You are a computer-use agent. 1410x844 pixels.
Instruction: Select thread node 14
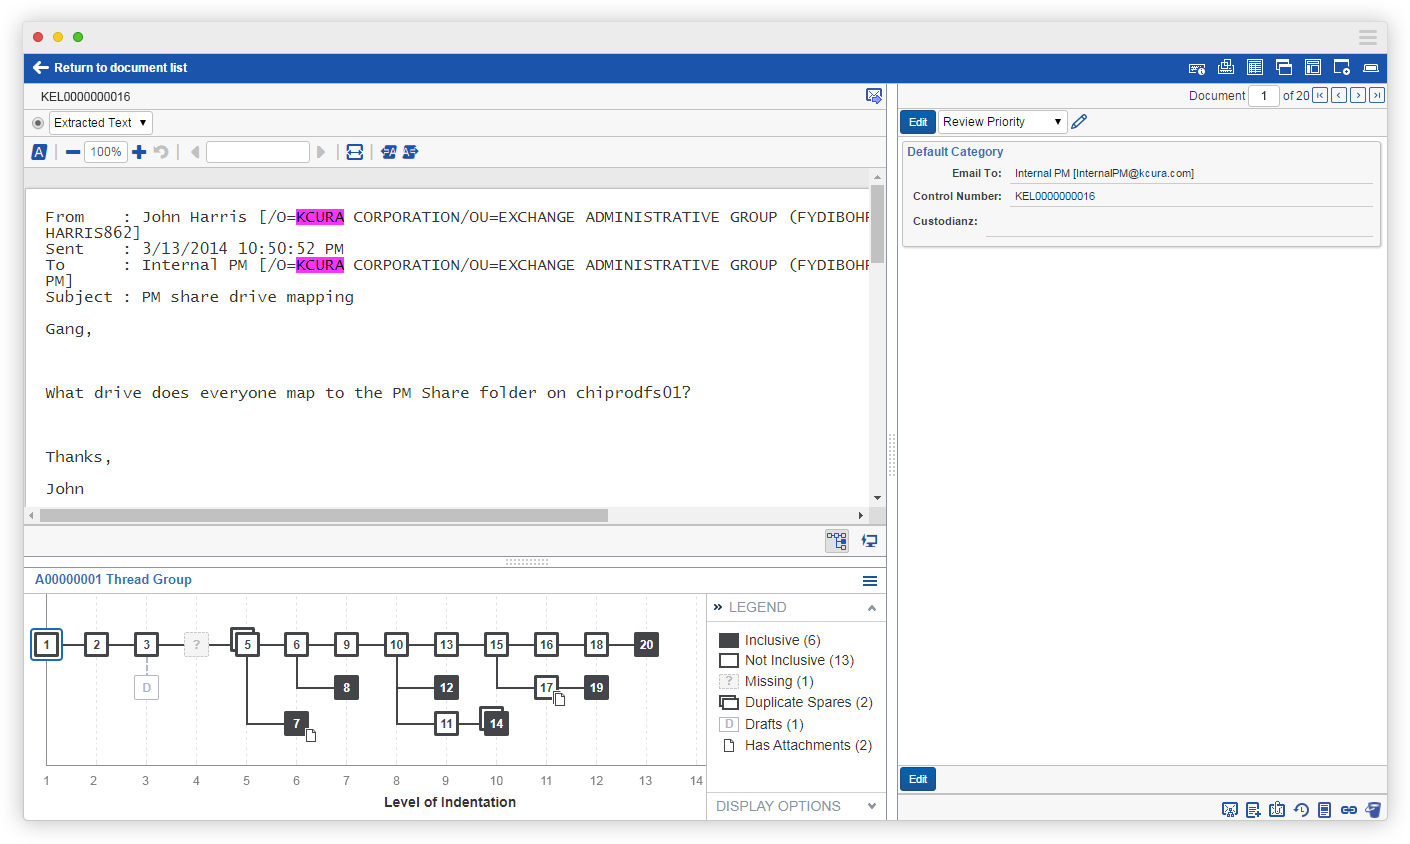point(495,722)
